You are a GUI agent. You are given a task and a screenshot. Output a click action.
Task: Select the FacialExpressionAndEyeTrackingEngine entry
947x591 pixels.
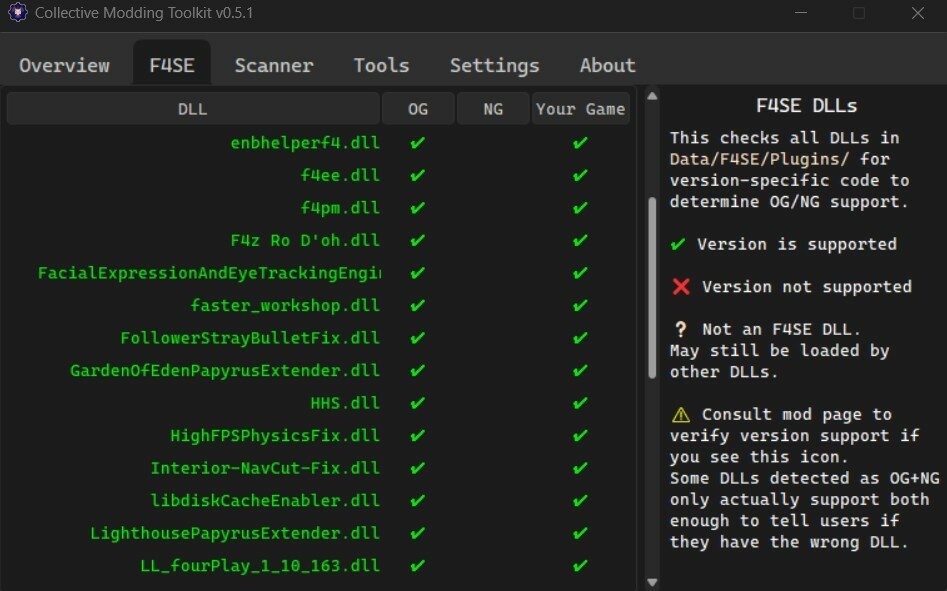(209, 273)
